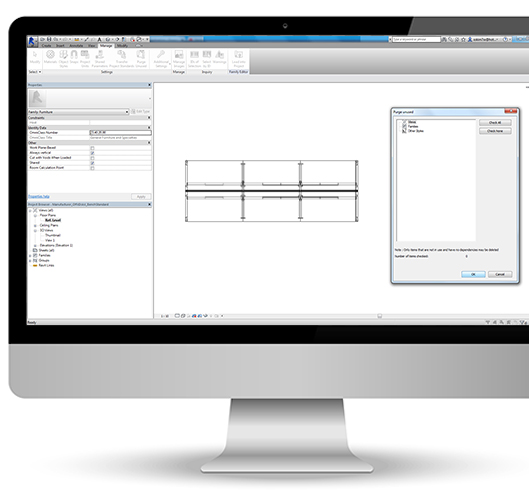529x490 pixels.
Task: Open Additional Settings dropdown tool
Action: click(x=161, y=59)
